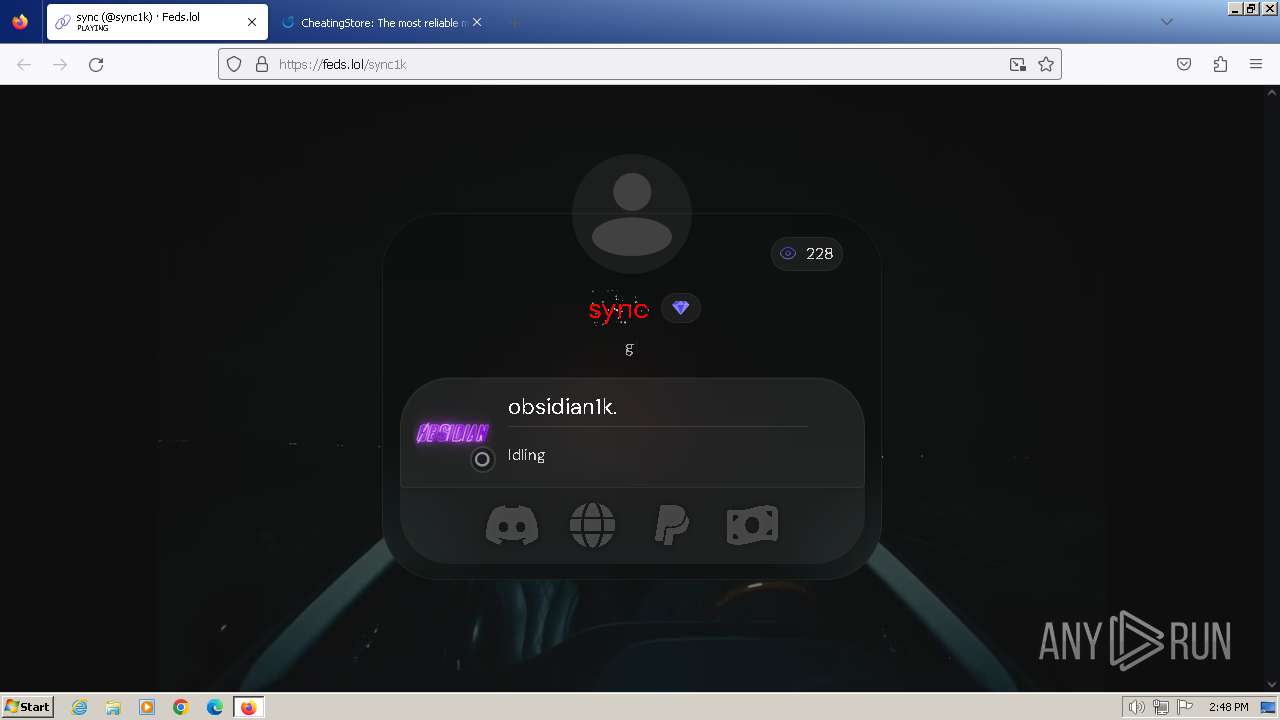This screenshot has height=720, width=1280.
Task: Click the site security padlock icon
Action: tap(262, 64)
